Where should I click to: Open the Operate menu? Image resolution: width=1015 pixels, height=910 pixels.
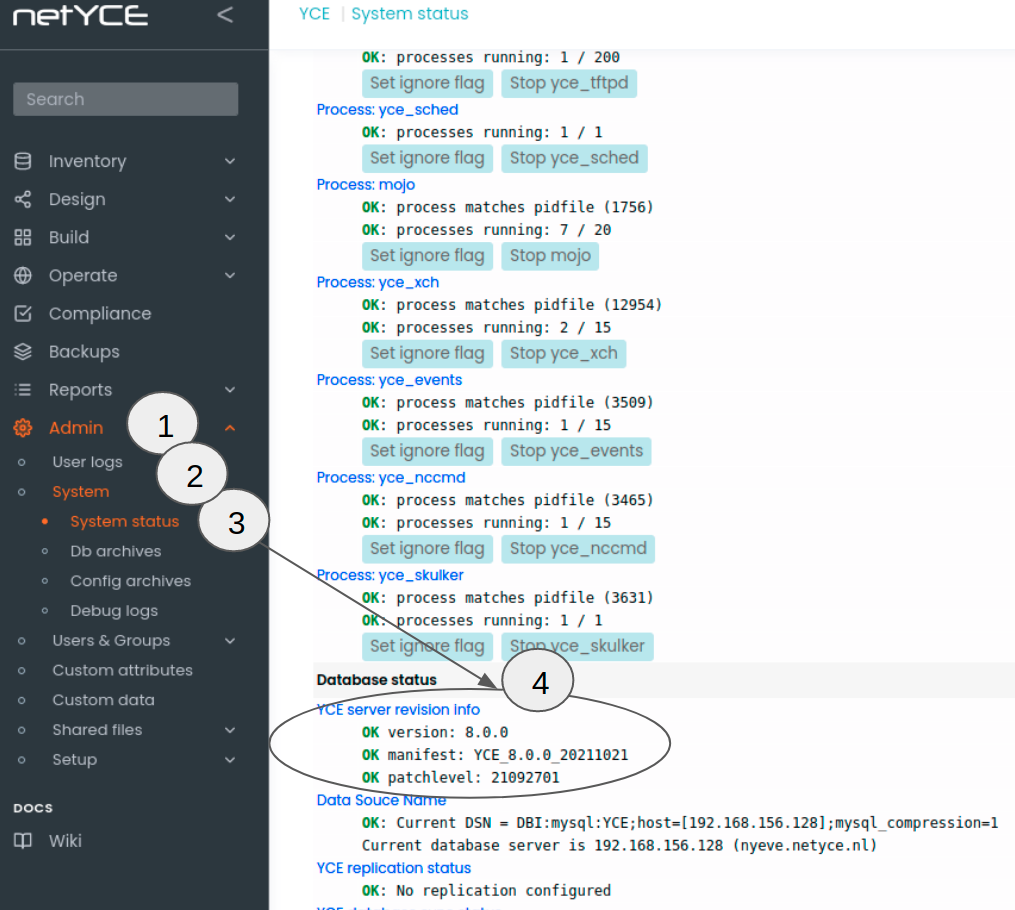tap(83, 276)
